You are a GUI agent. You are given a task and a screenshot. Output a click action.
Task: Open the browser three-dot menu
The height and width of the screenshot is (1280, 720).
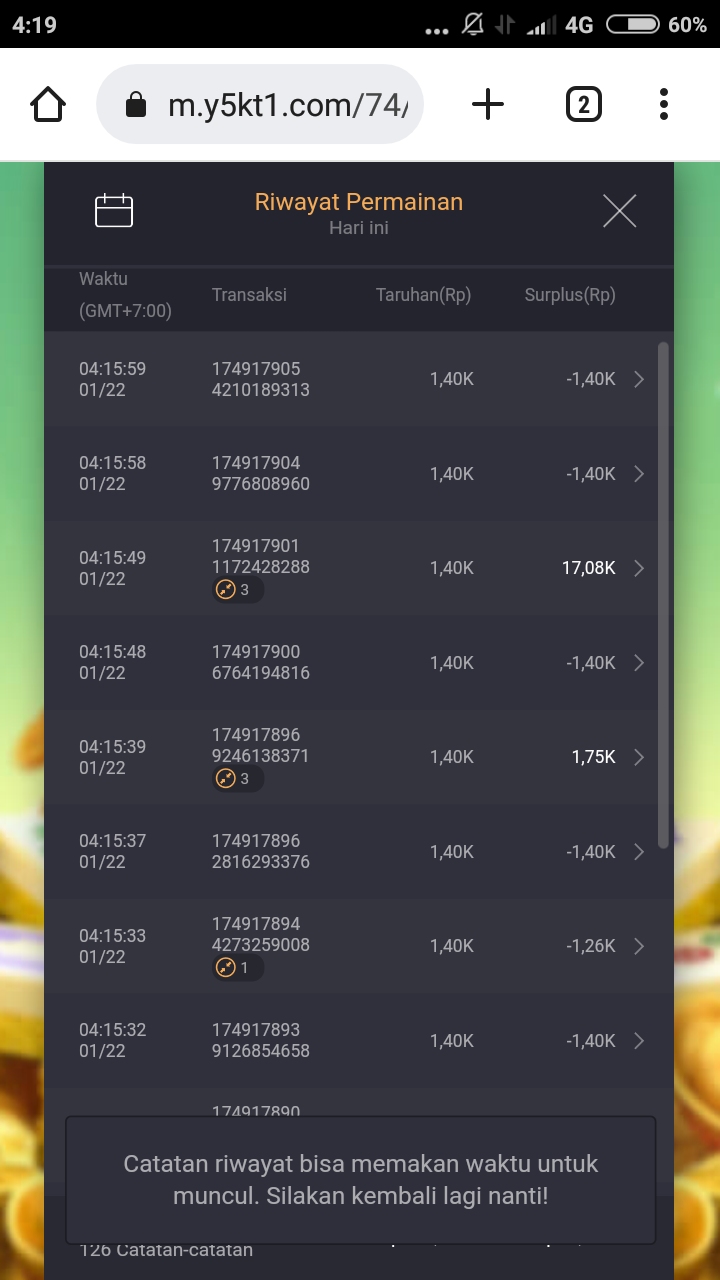tap(663, 104)
